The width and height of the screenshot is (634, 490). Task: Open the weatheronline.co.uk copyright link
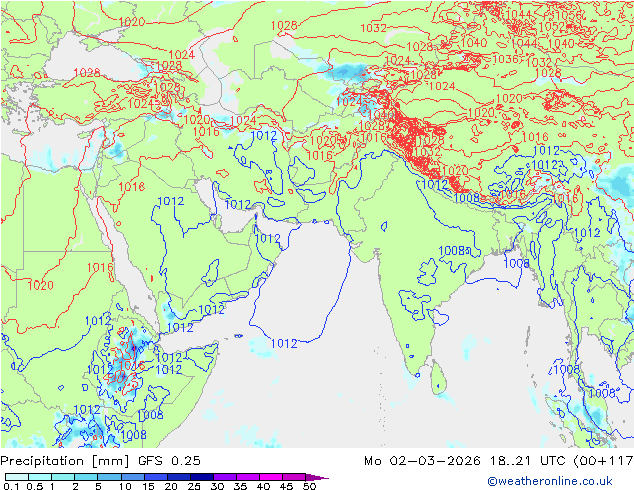click(550, 481)
